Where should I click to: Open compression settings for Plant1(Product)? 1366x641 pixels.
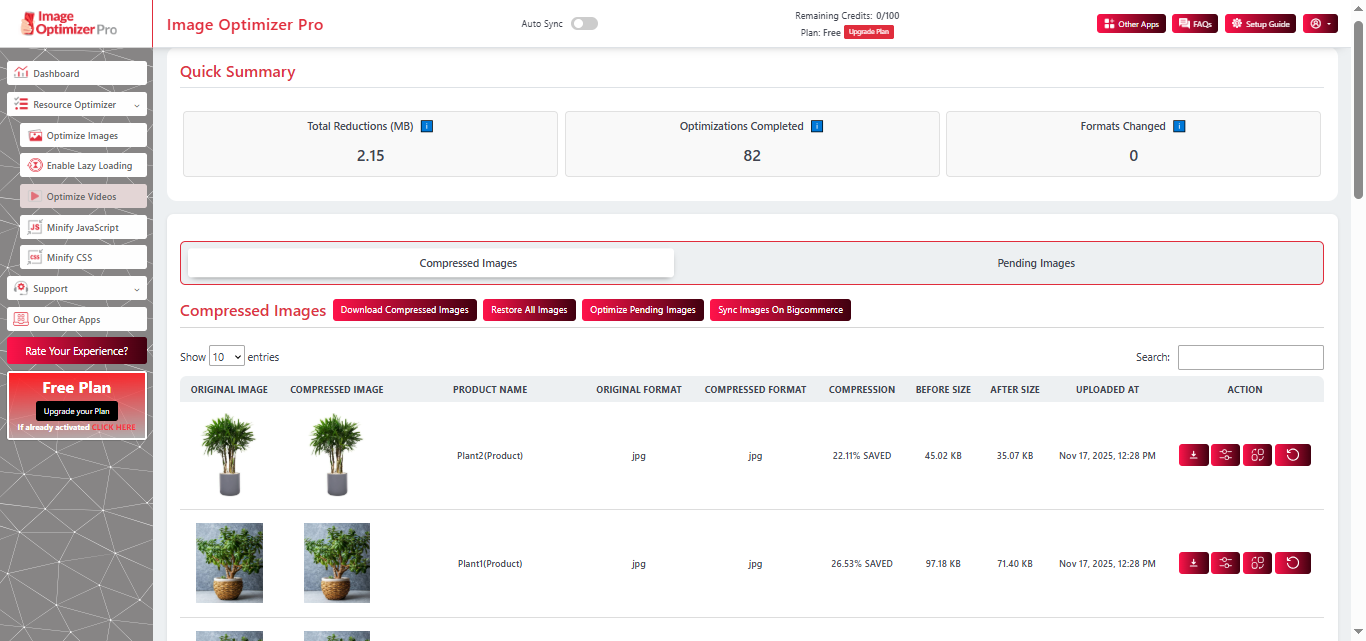1226,563
